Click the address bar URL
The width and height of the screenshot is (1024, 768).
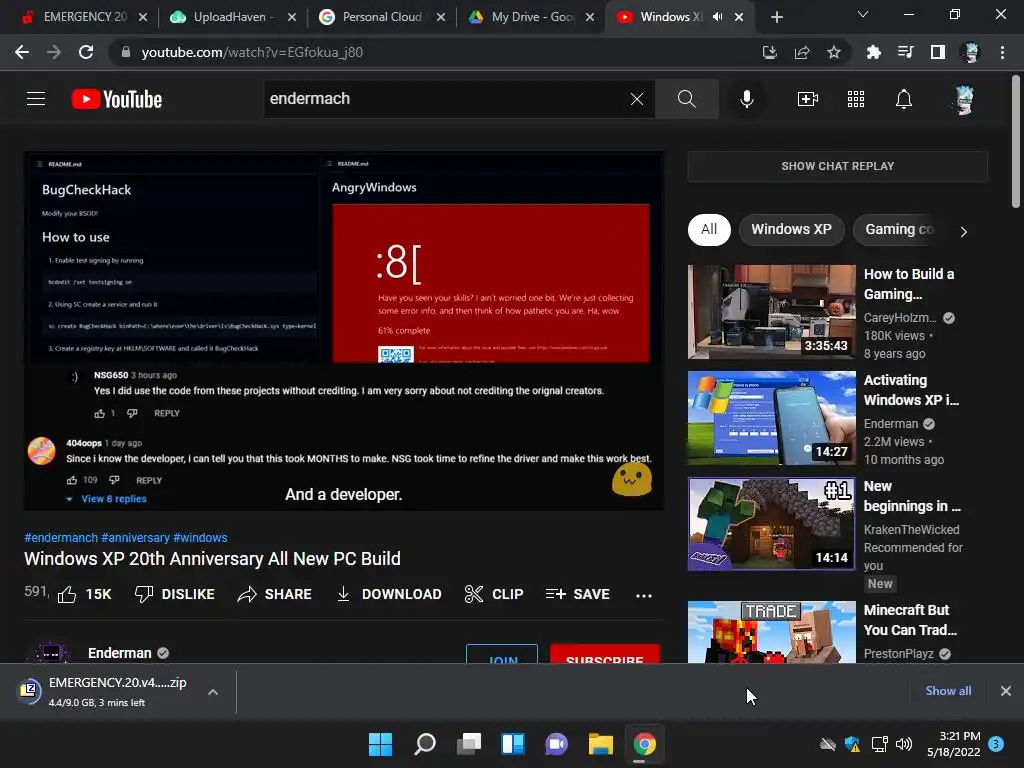point(252,52)
